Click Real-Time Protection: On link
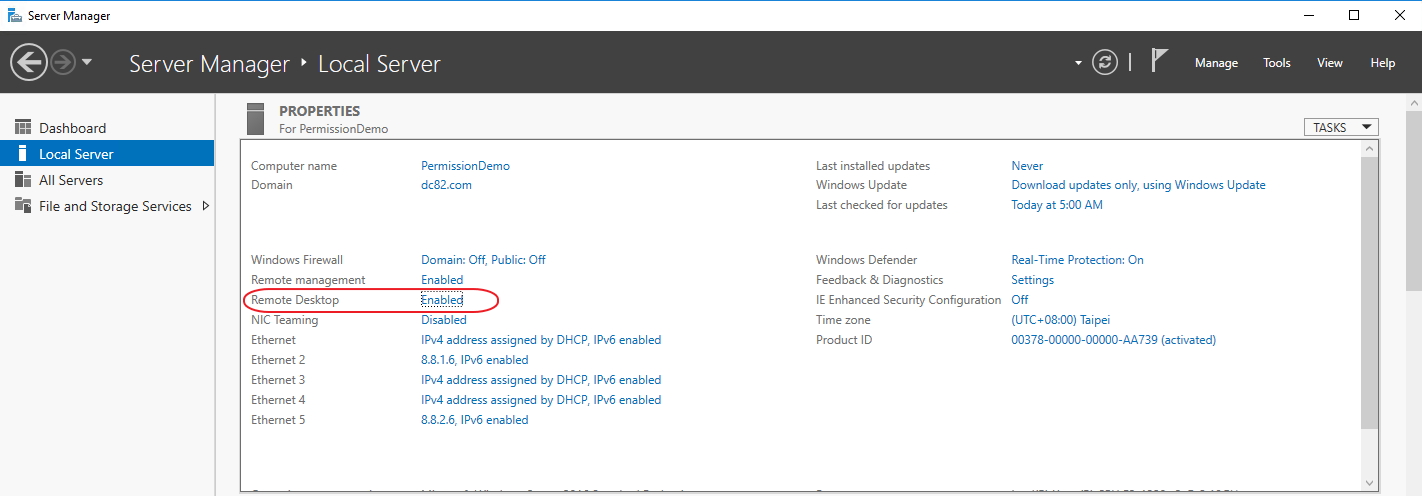The width and height of the screenshot is (1422, 496). tap(1078, 260)
